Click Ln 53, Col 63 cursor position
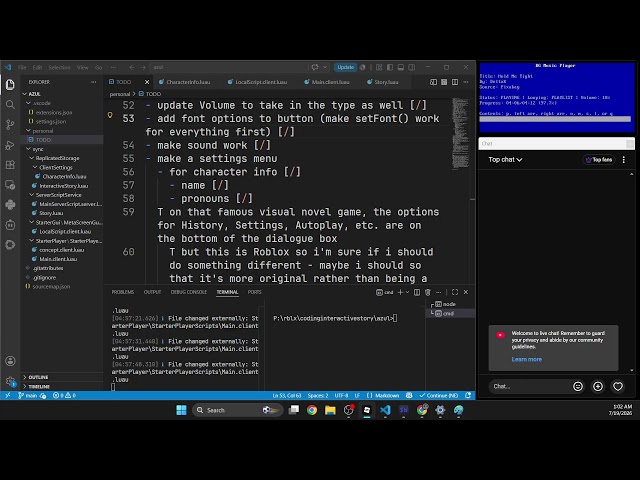This screenshot has width=640, height=480. pyautogui.click(x=287, y=396)
